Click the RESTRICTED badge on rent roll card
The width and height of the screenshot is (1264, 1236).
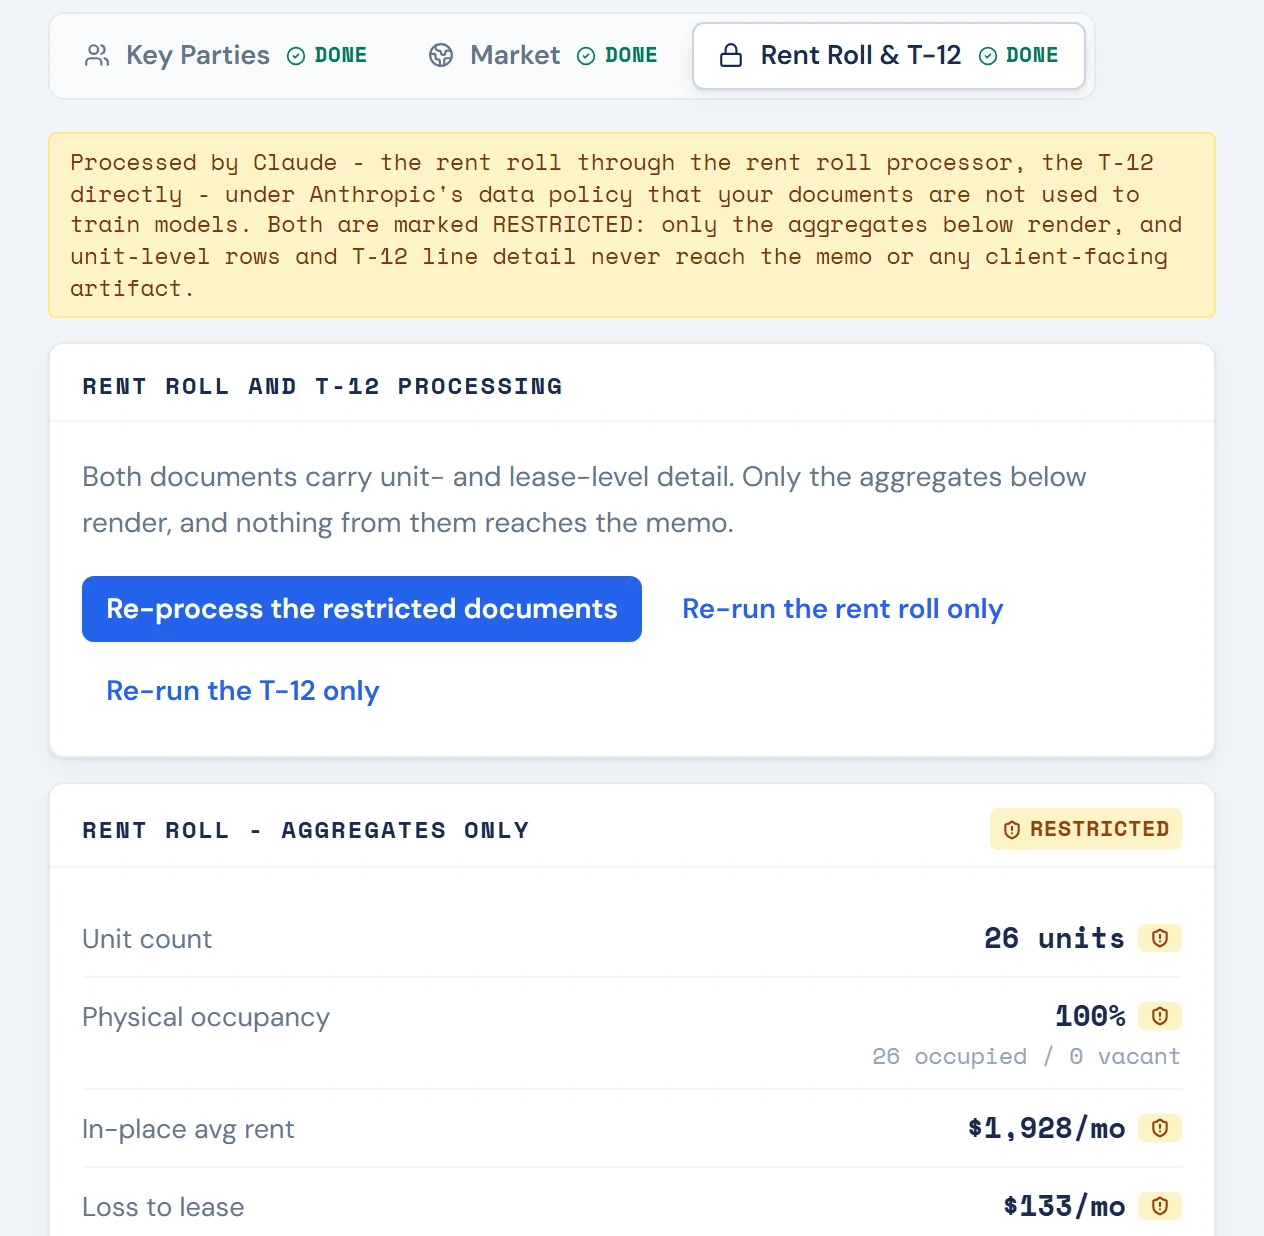pyautogui.click(x=1086, y=829)
